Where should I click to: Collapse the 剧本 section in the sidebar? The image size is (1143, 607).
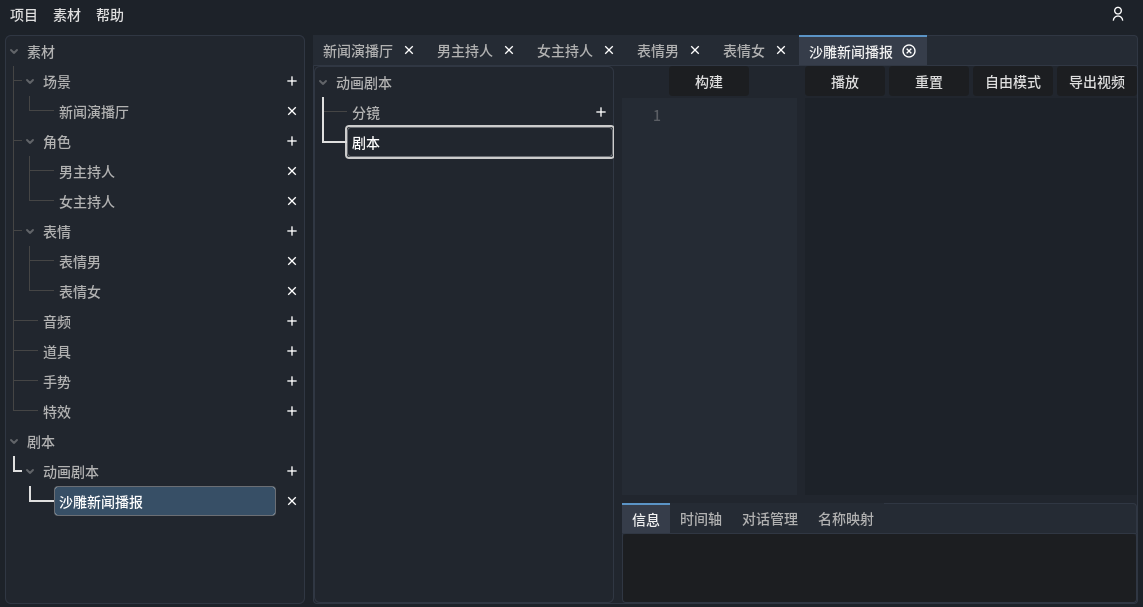(14, 441)
